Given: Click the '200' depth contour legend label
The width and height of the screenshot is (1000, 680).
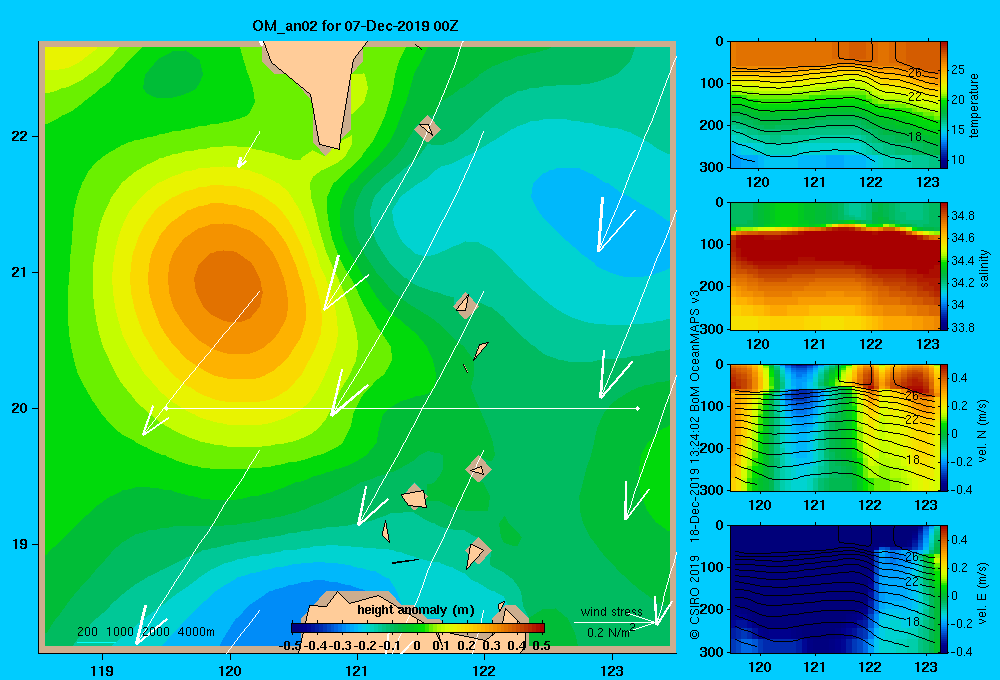Looking at the screenshot, I should click(87, 632).
